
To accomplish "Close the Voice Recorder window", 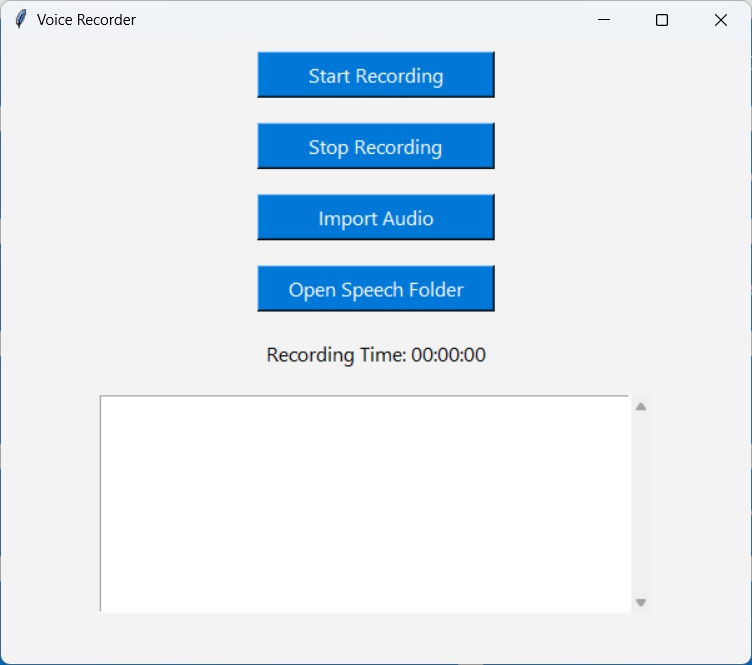I will point(720,20).
